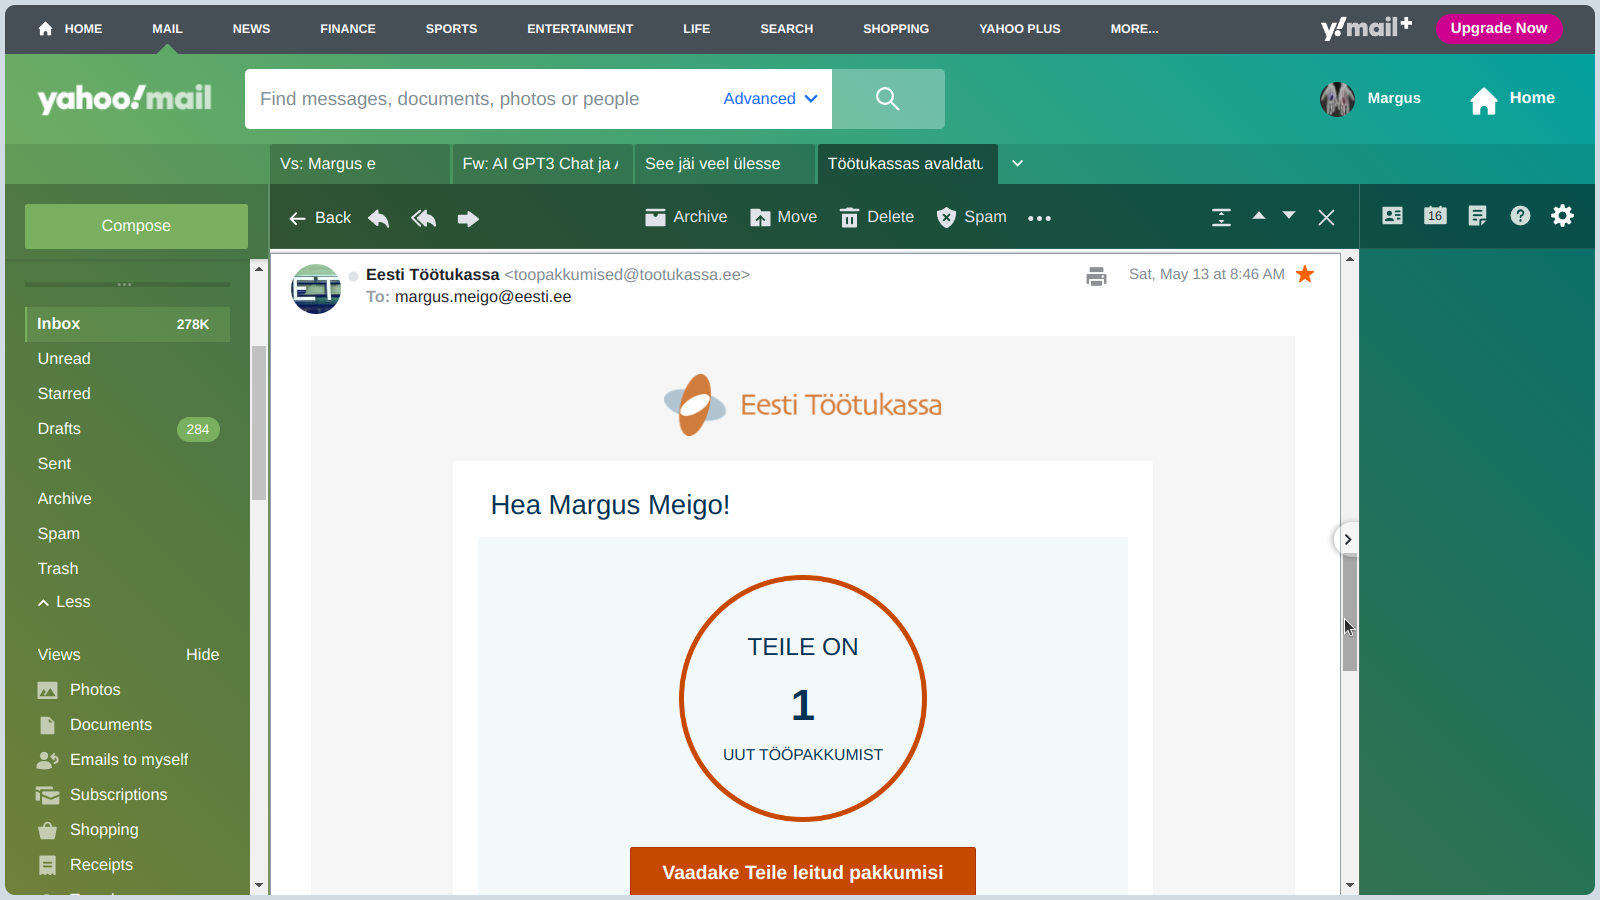Close the open email with X

[x=1326, y=218]
